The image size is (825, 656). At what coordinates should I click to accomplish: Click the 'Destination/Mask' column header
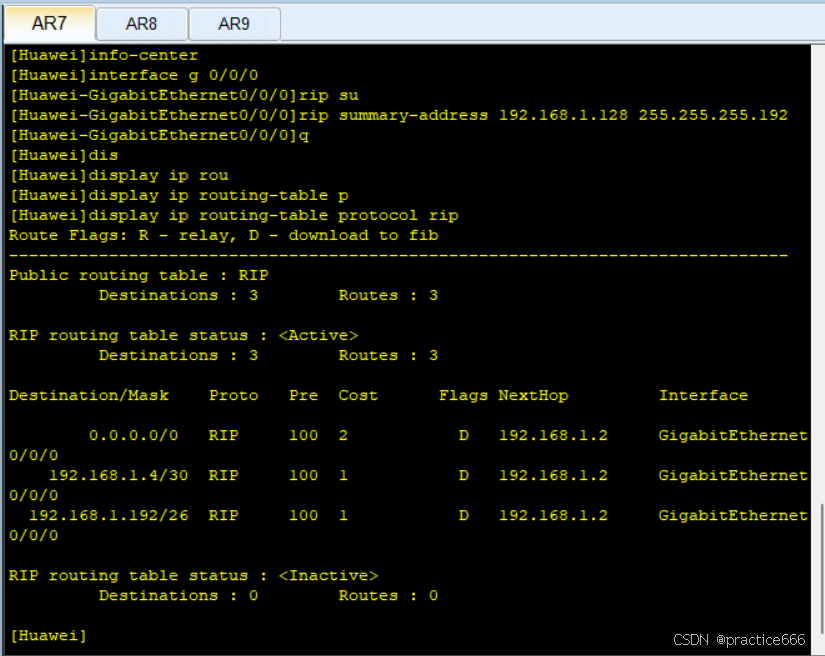pyautogui.click(x=89, y=396)
